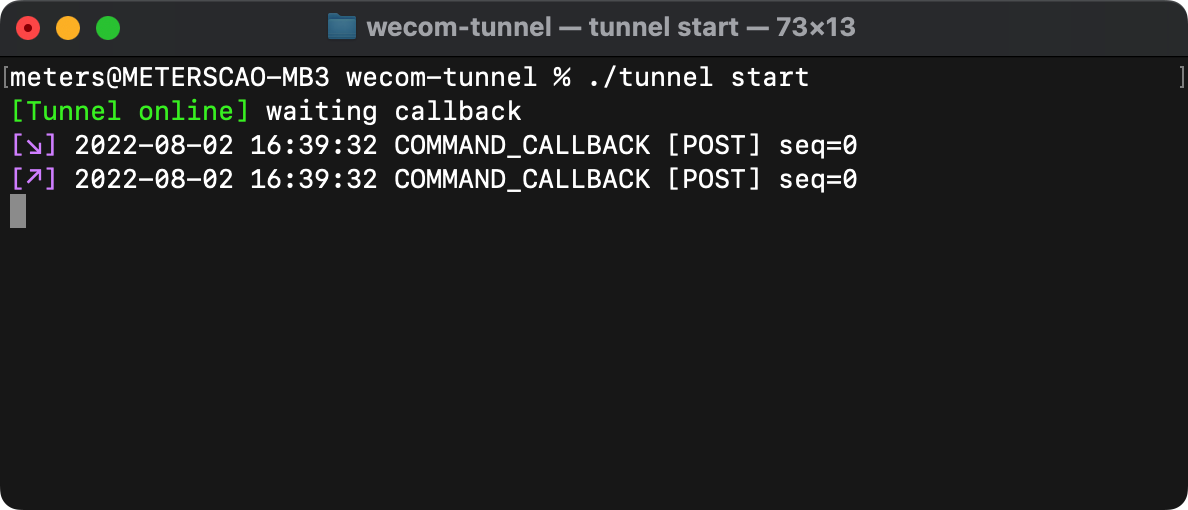The height and width of the screenshot is (510, 1188).
Task: Minimize the terminal using yellow button
Action: point(68,29)
